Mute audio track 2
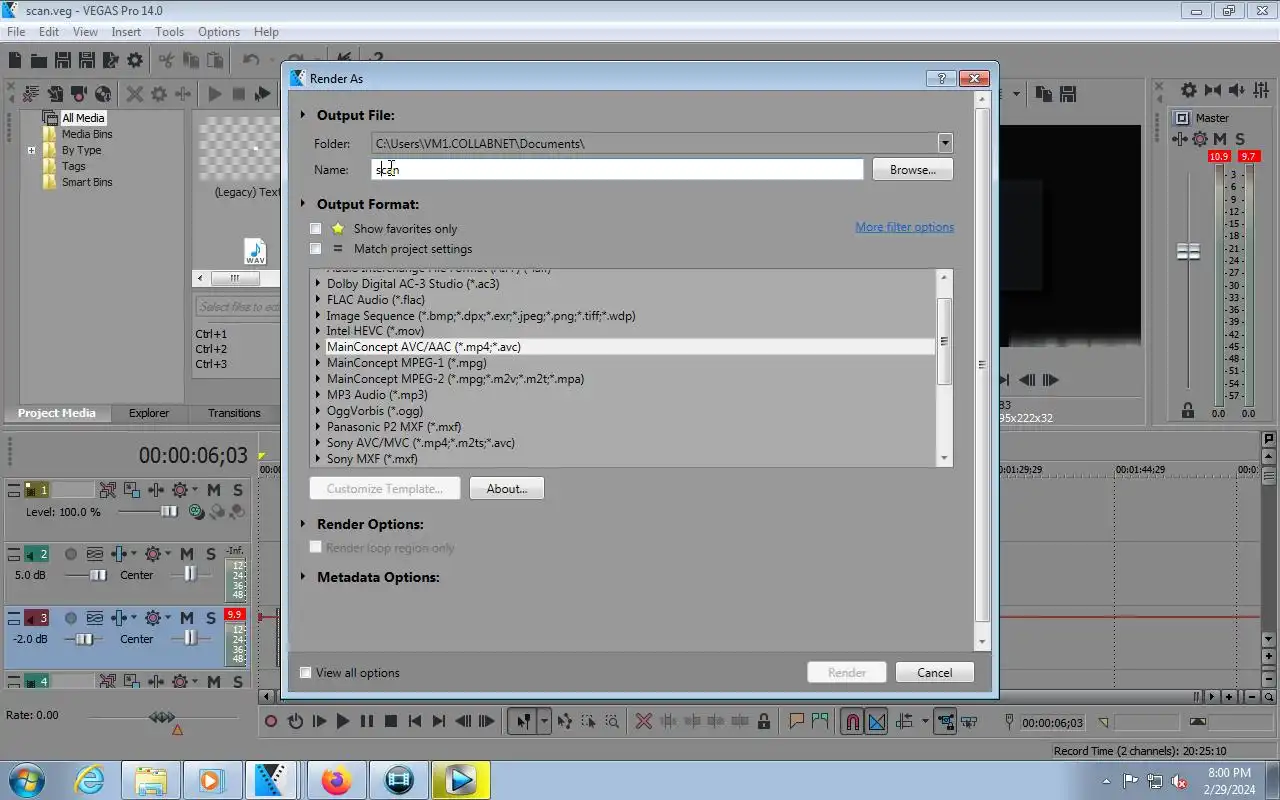 [188, 554]
